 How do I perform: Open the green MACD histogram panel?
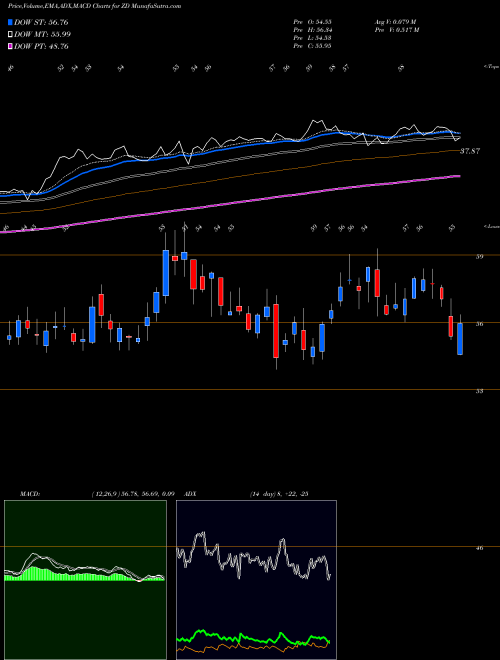pos(85,580)
